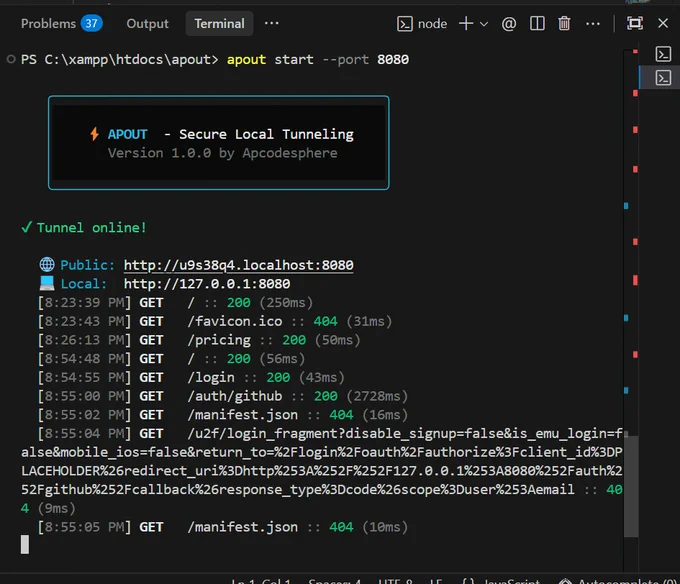680x584 pixels.
Task: Click the 37 problems count badge
Action: coord(92,23)
